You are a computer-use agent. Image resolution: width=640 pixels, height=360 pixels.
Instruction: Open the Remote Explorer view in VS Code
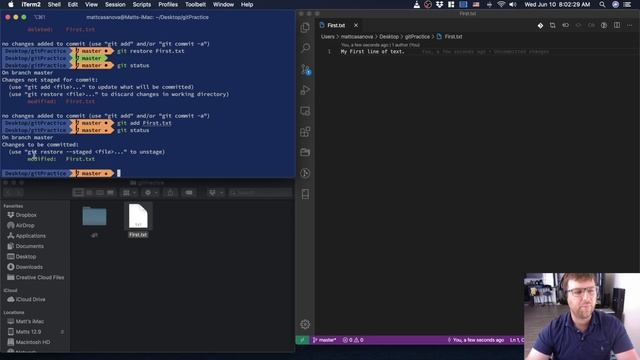(305, 111)
